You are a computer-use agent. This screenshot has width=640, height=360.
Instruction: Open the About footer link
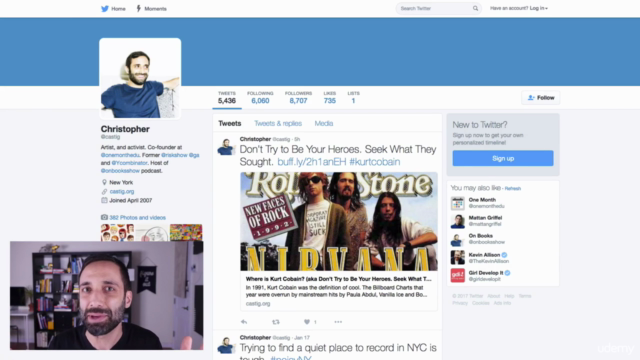(x=493, y=296)
